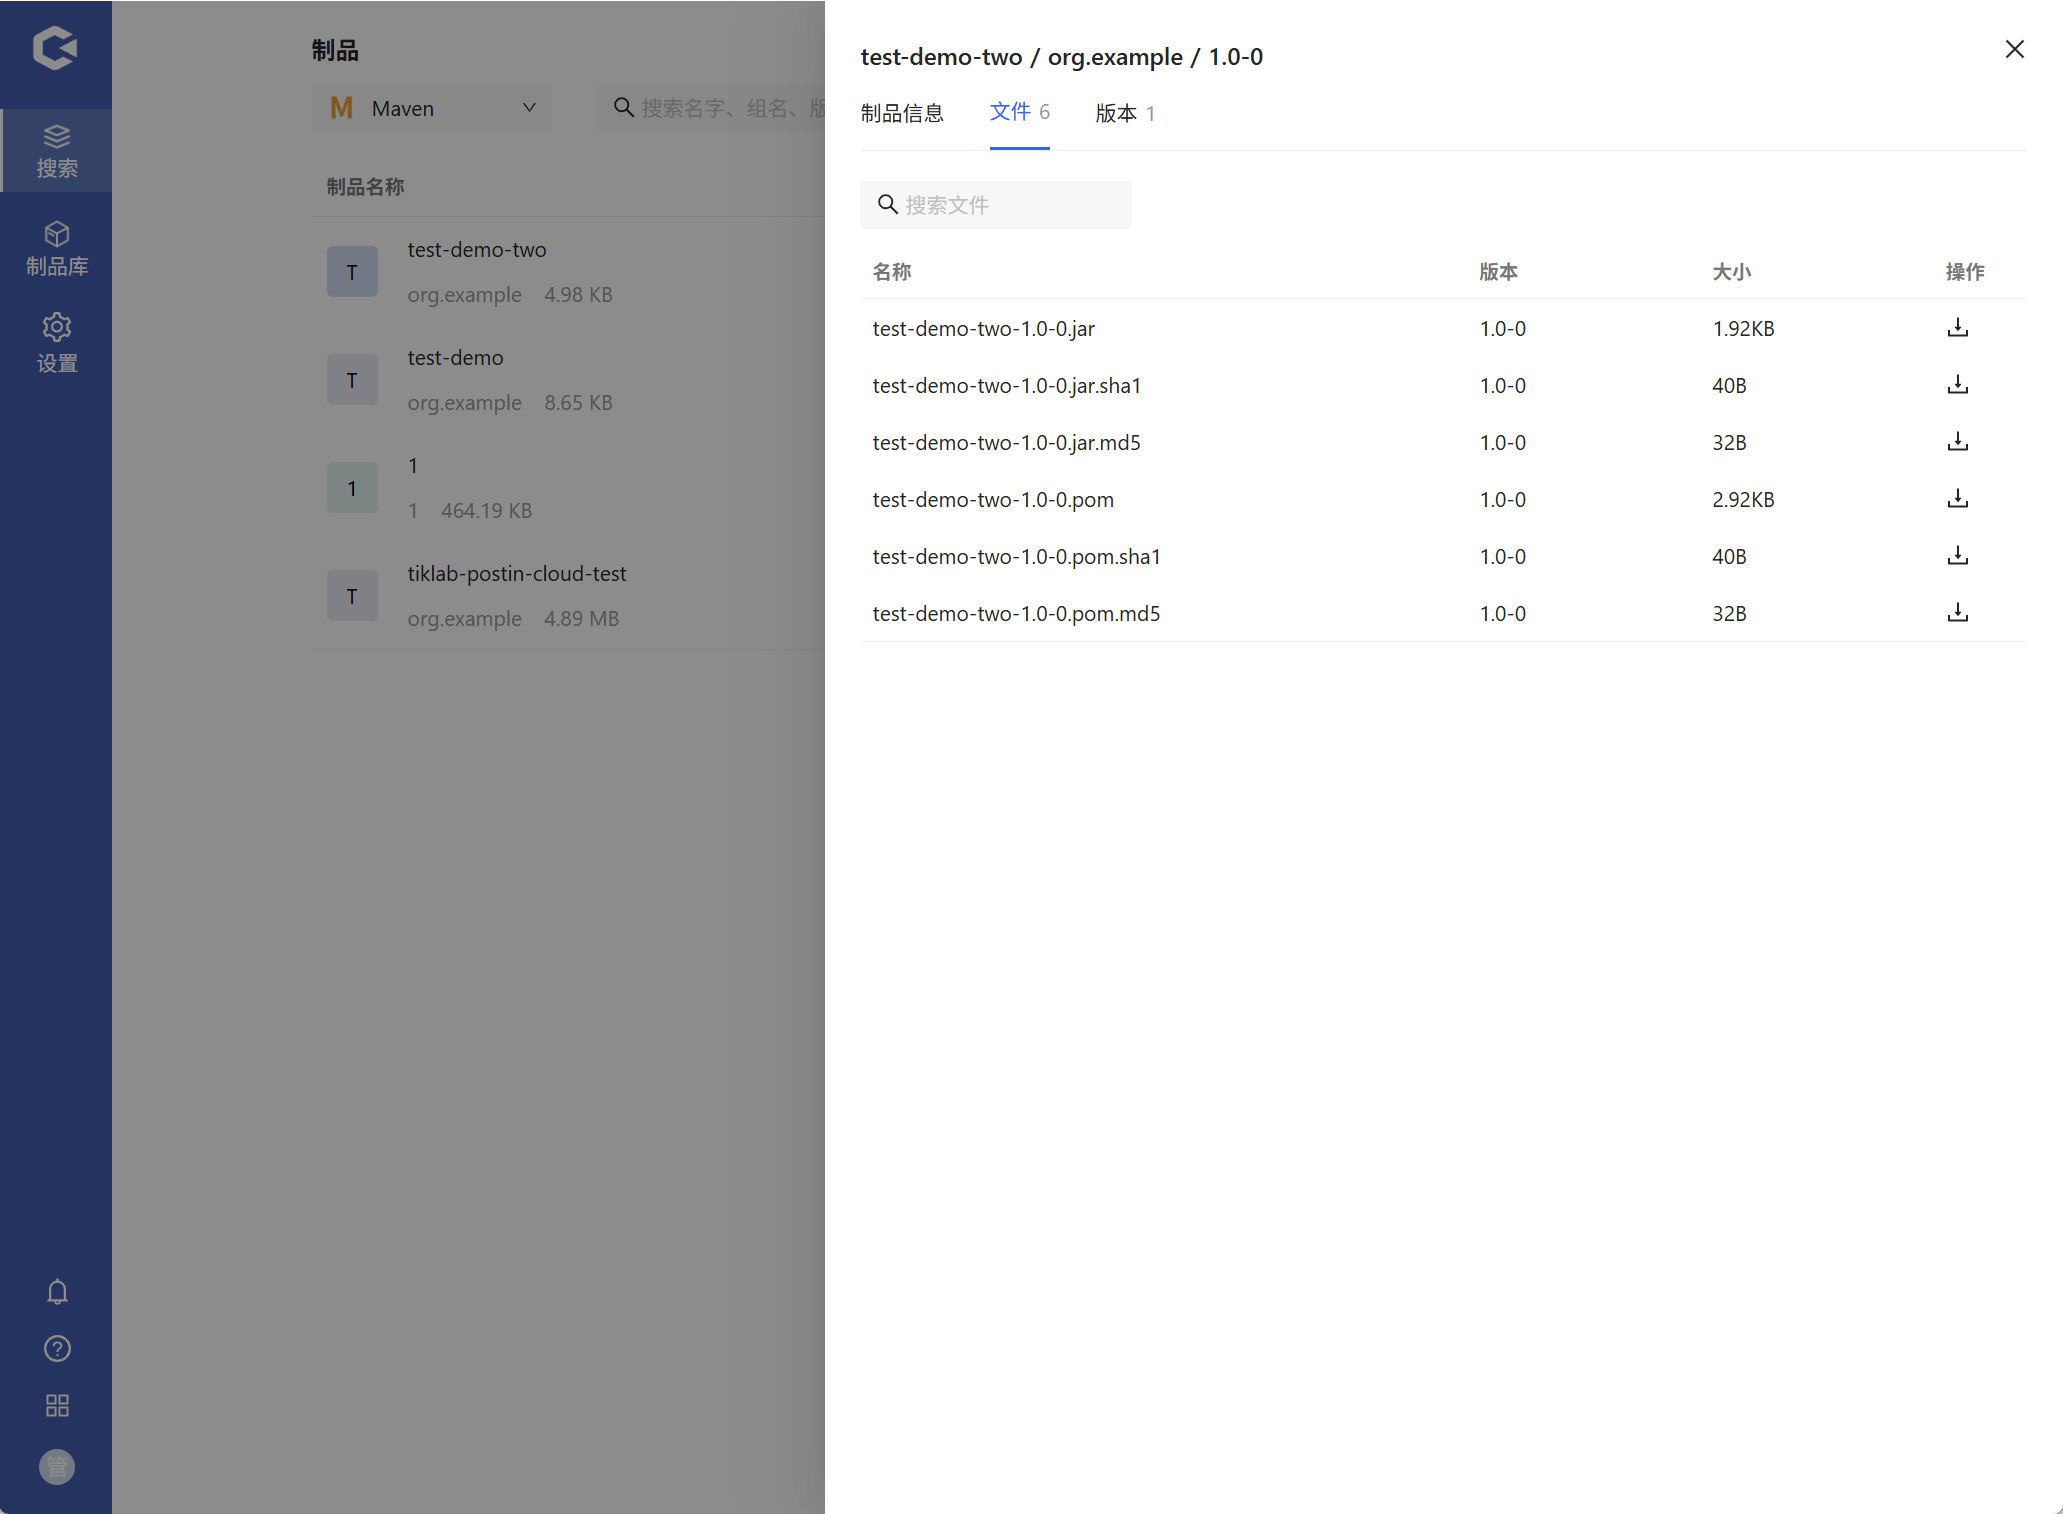Download test-demo-two-1.0-0.jar file
Screen dimensions: 2063x1514
(1957, 328)
